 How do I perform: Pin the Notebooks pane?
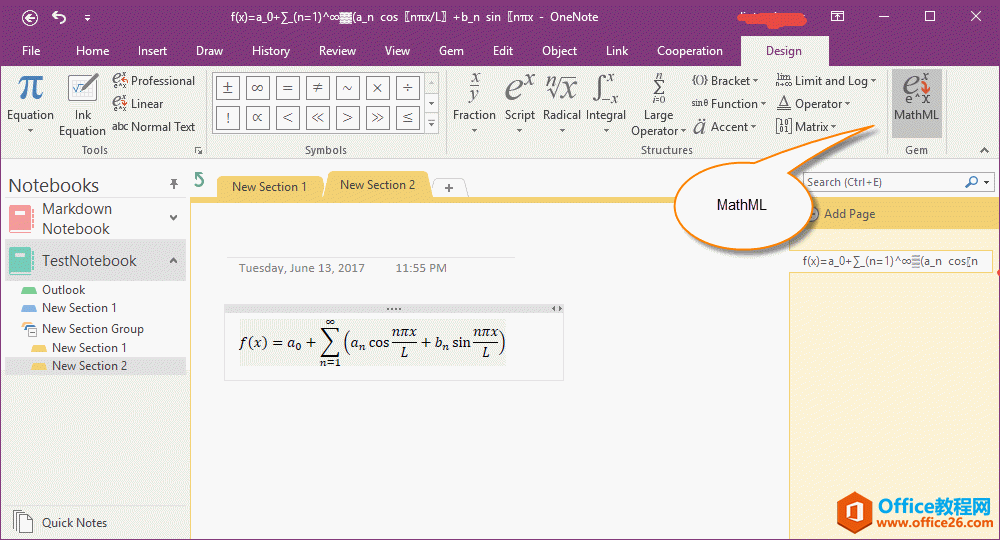tap(173, 184)
